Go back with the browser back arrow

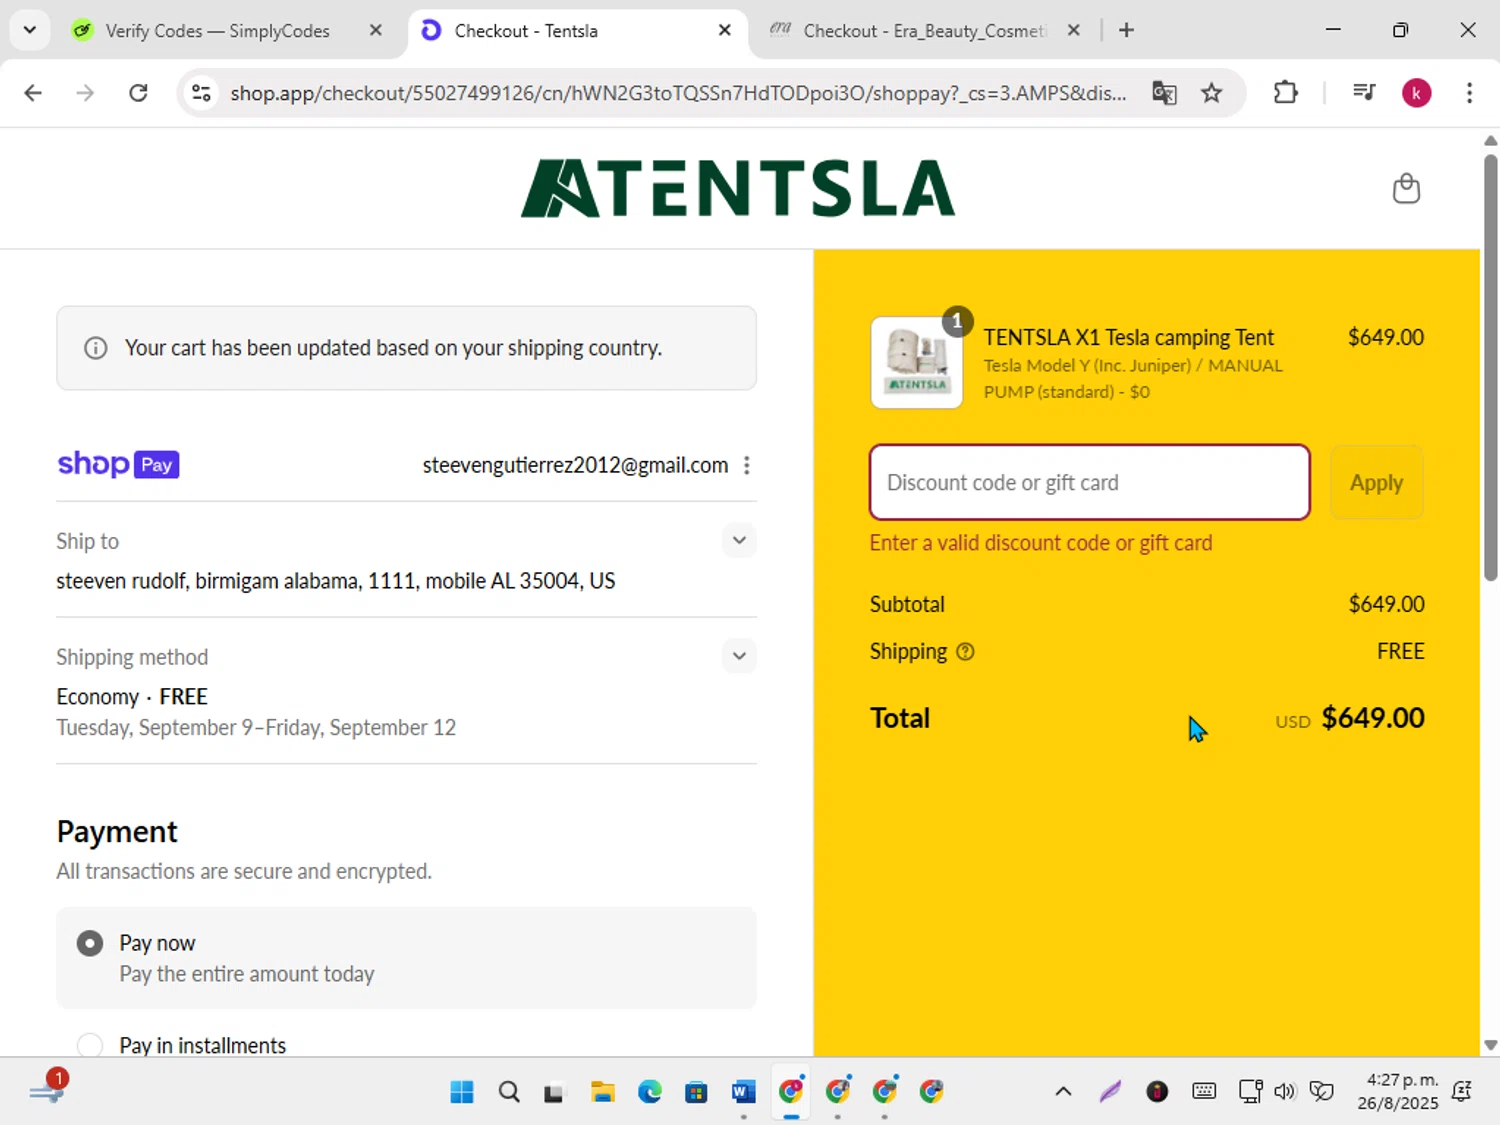tap(33, 93)
